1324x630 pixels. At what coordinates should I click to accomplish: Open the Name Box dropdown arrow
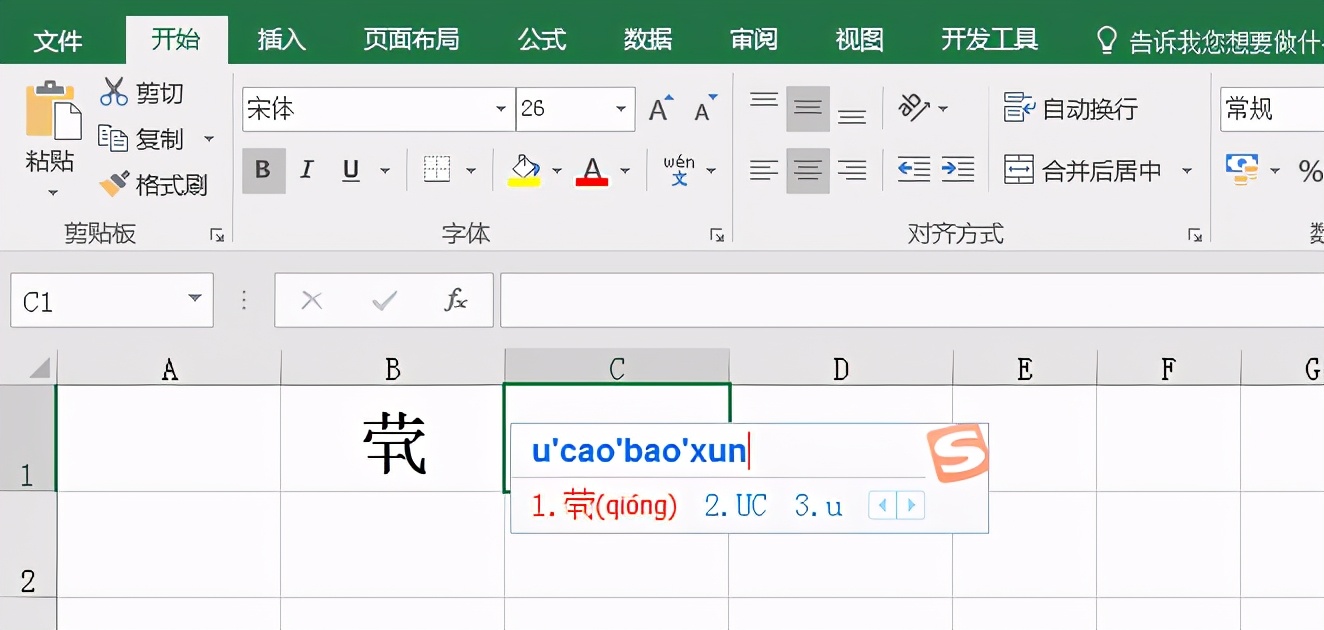195,300
